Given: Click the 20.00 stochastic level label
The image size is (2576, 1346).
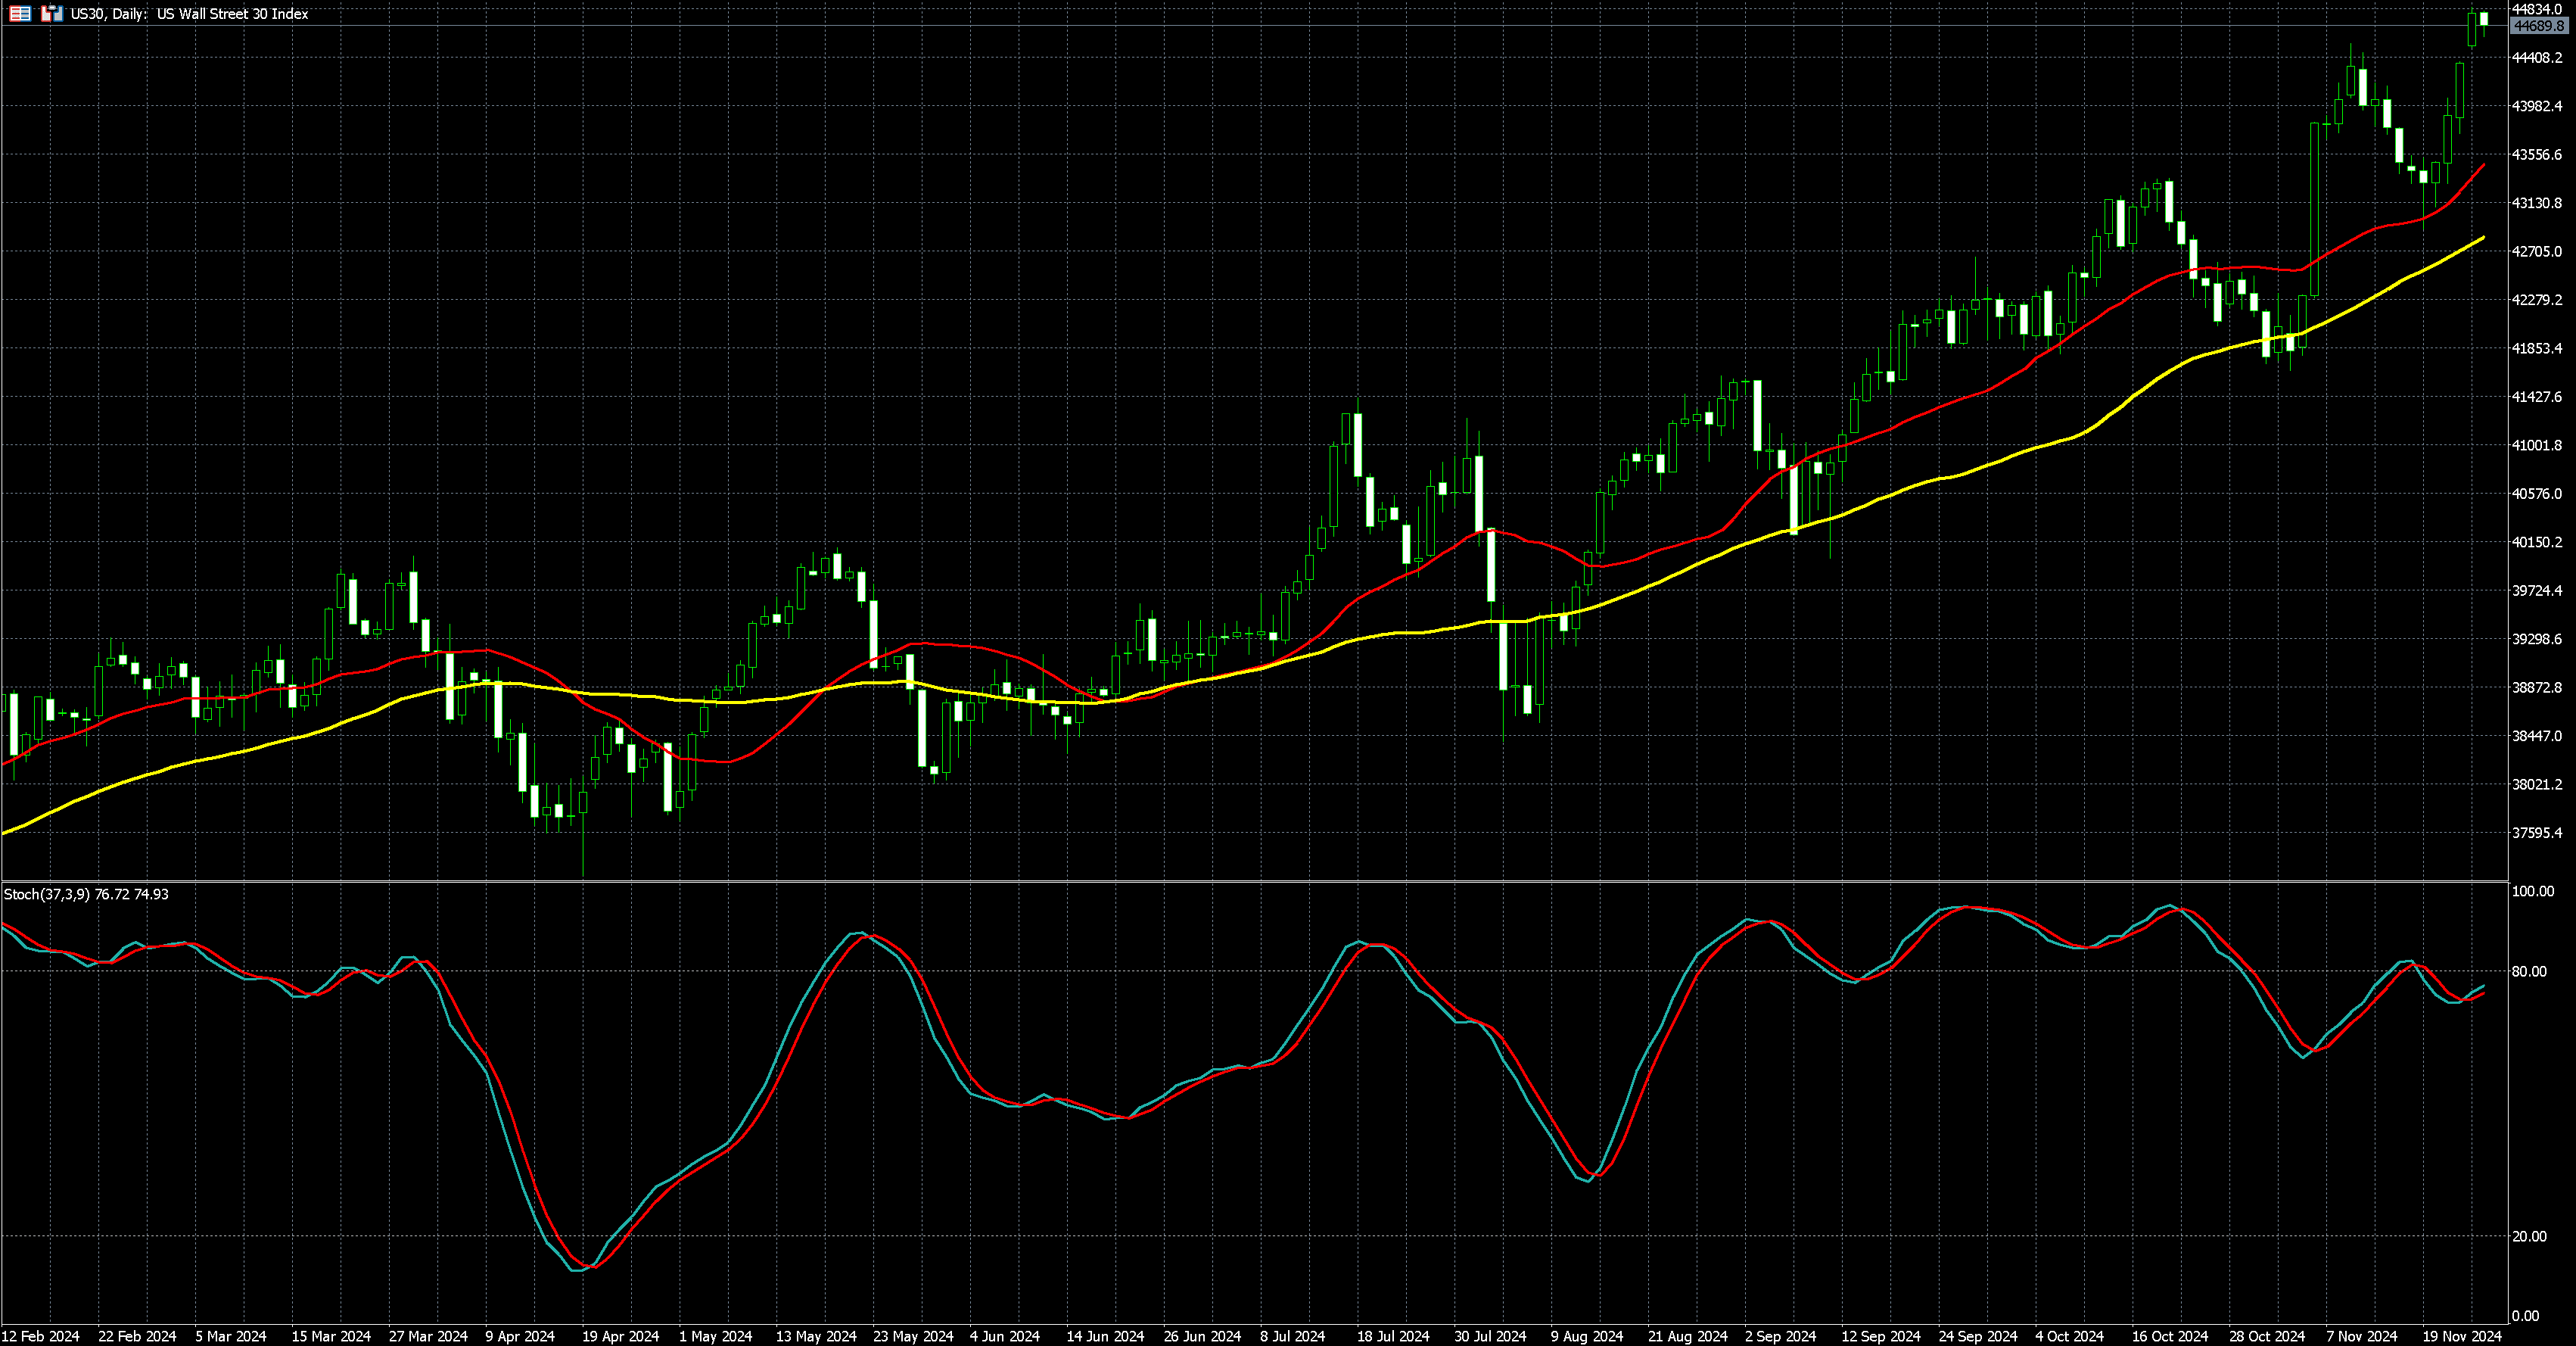Looking at the screenshot, I should (x=2529, y=1236).
